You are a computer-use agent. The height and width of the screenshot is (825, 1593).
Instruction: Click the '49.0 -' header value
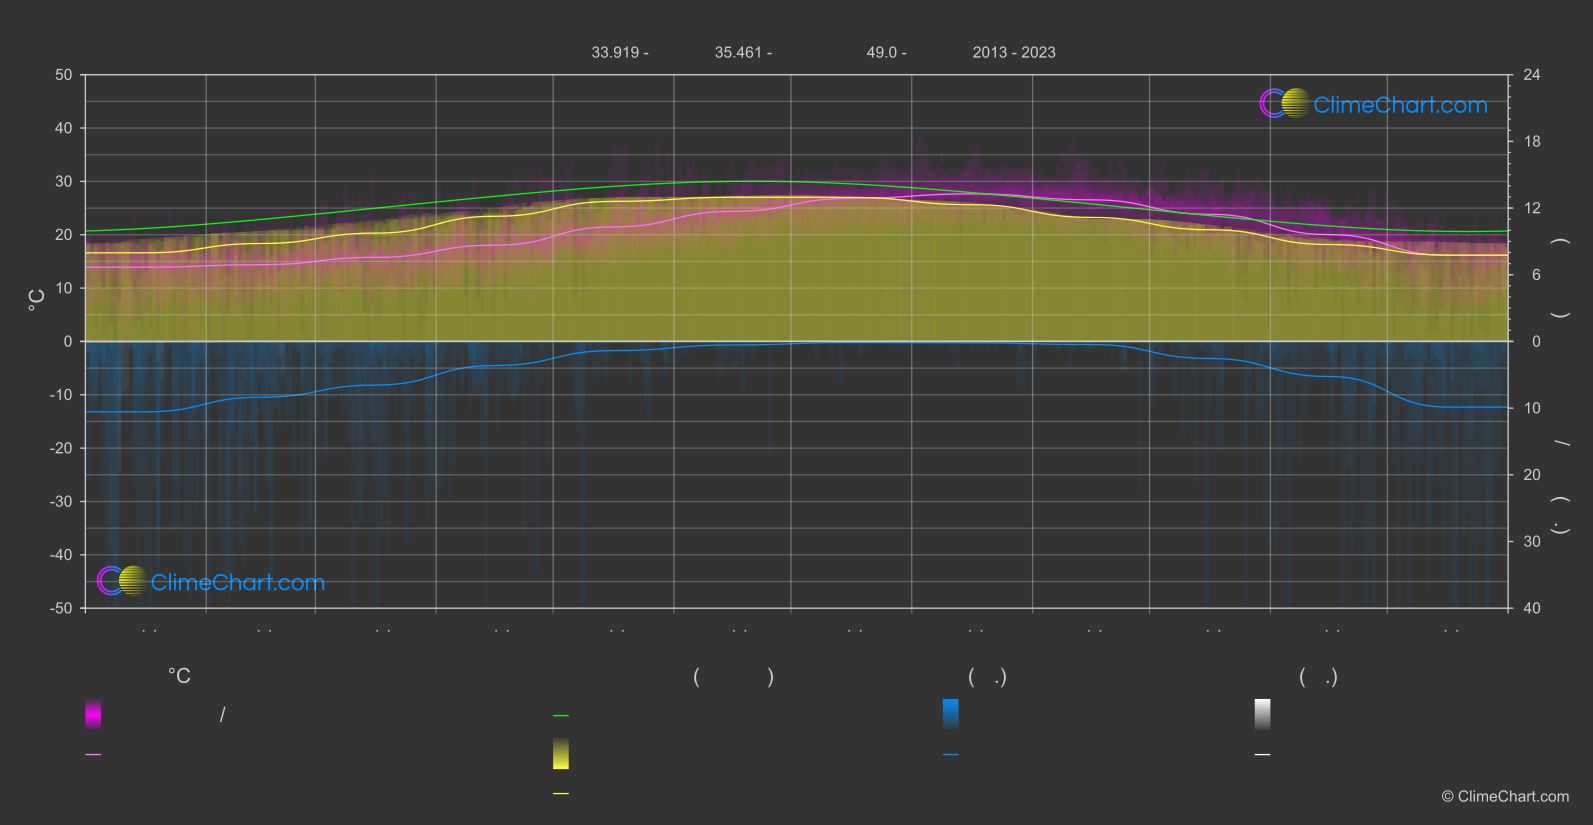[886, 52]
